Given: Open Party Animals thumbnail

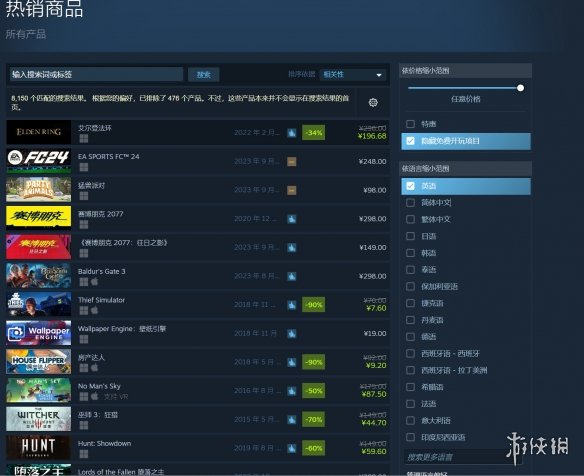Looking at the screenshot, I should coord(38,189).
